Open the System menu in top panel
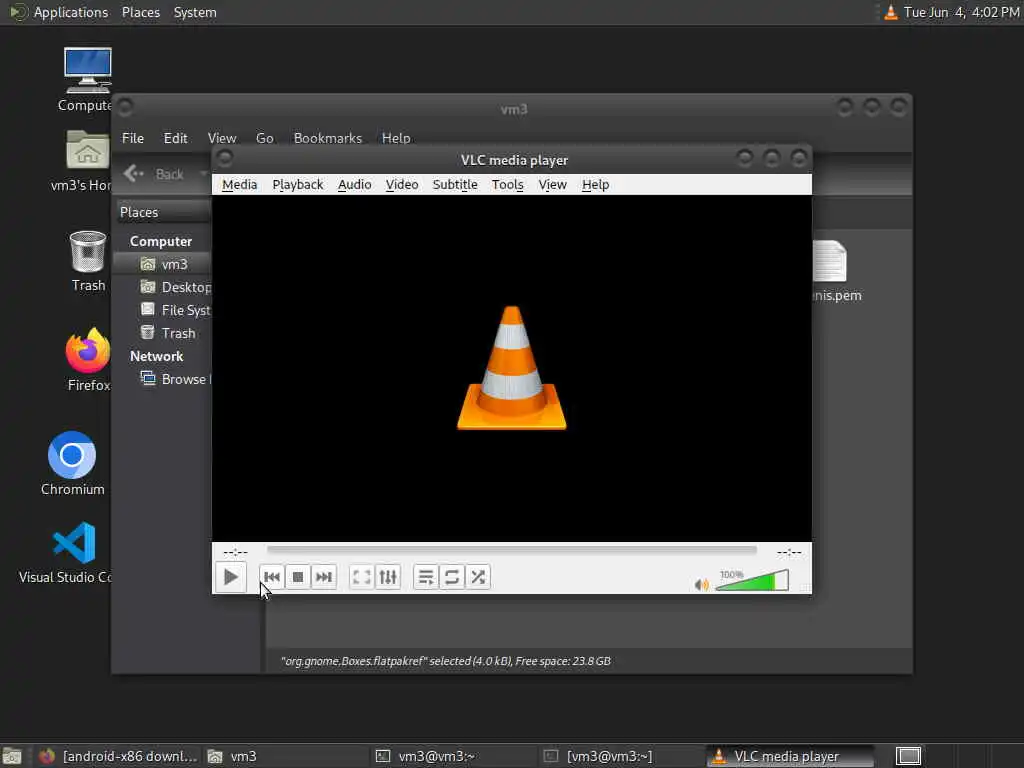Image resolution: width=1024 pixels, height=768 pixels. 195,12
